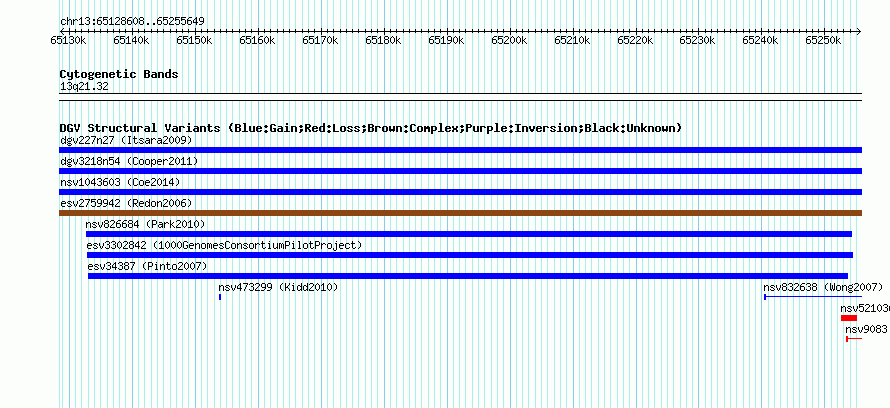Click the 65160k ruler position
Viewport: 890px width, 408px height.
pos(257,40)
